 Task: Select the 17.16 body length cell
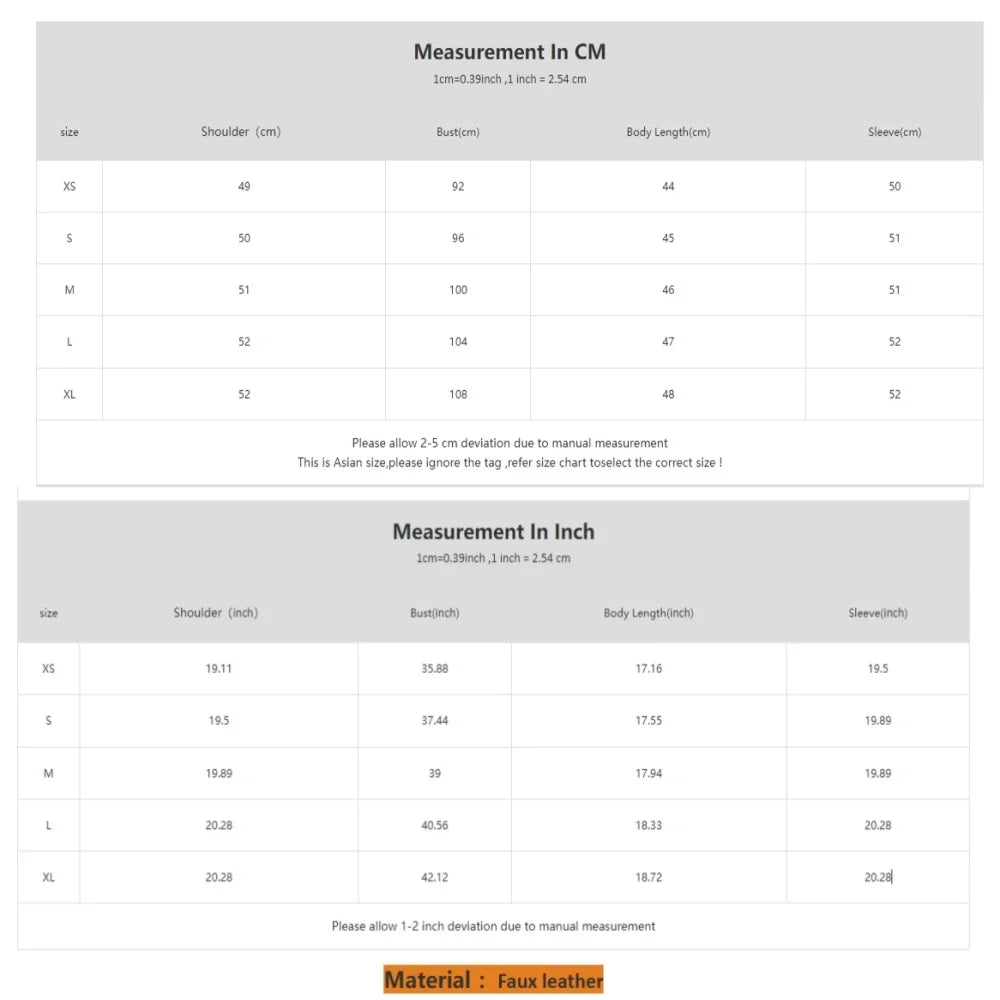click(x=648, y=668)
